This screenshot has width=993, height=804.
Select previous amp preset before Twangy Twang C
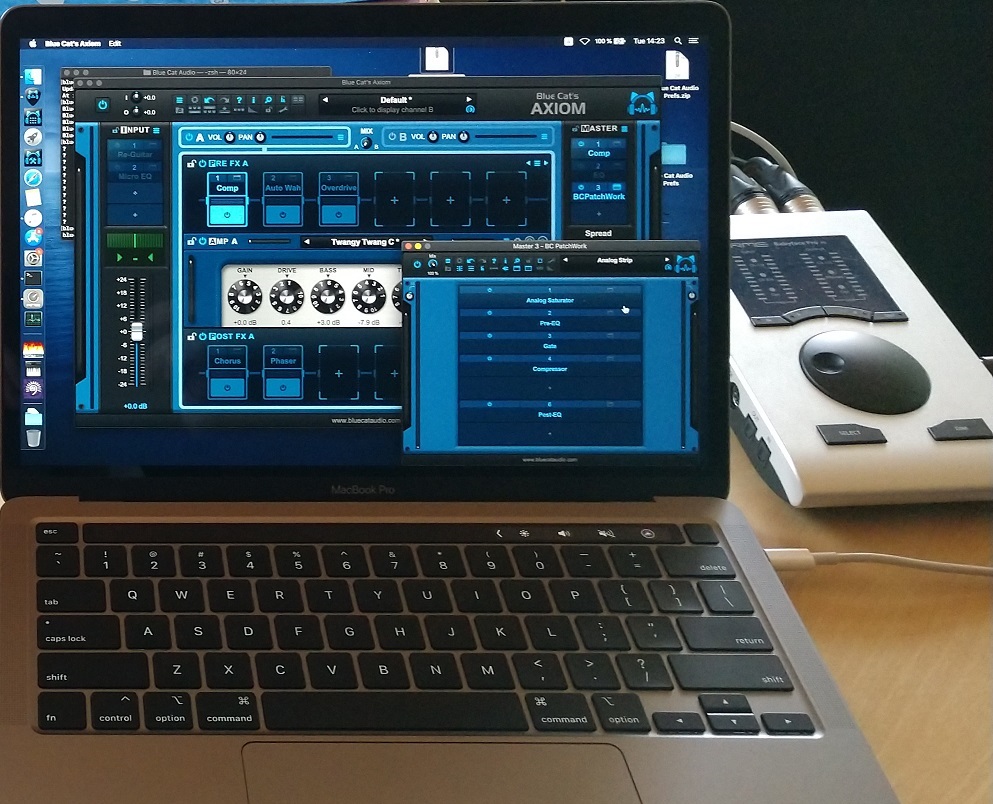click(x=307, y=241)
